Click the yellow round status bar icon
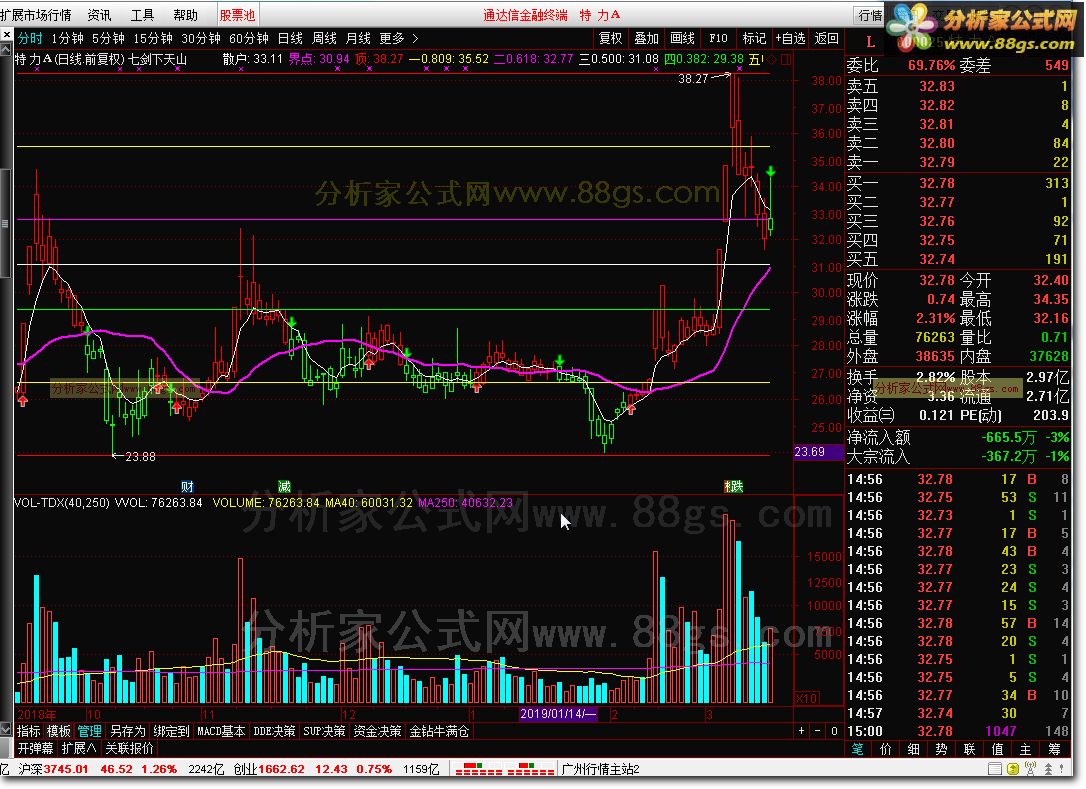This screenshot has height=789, width=1086. [x=1013, y=769]
